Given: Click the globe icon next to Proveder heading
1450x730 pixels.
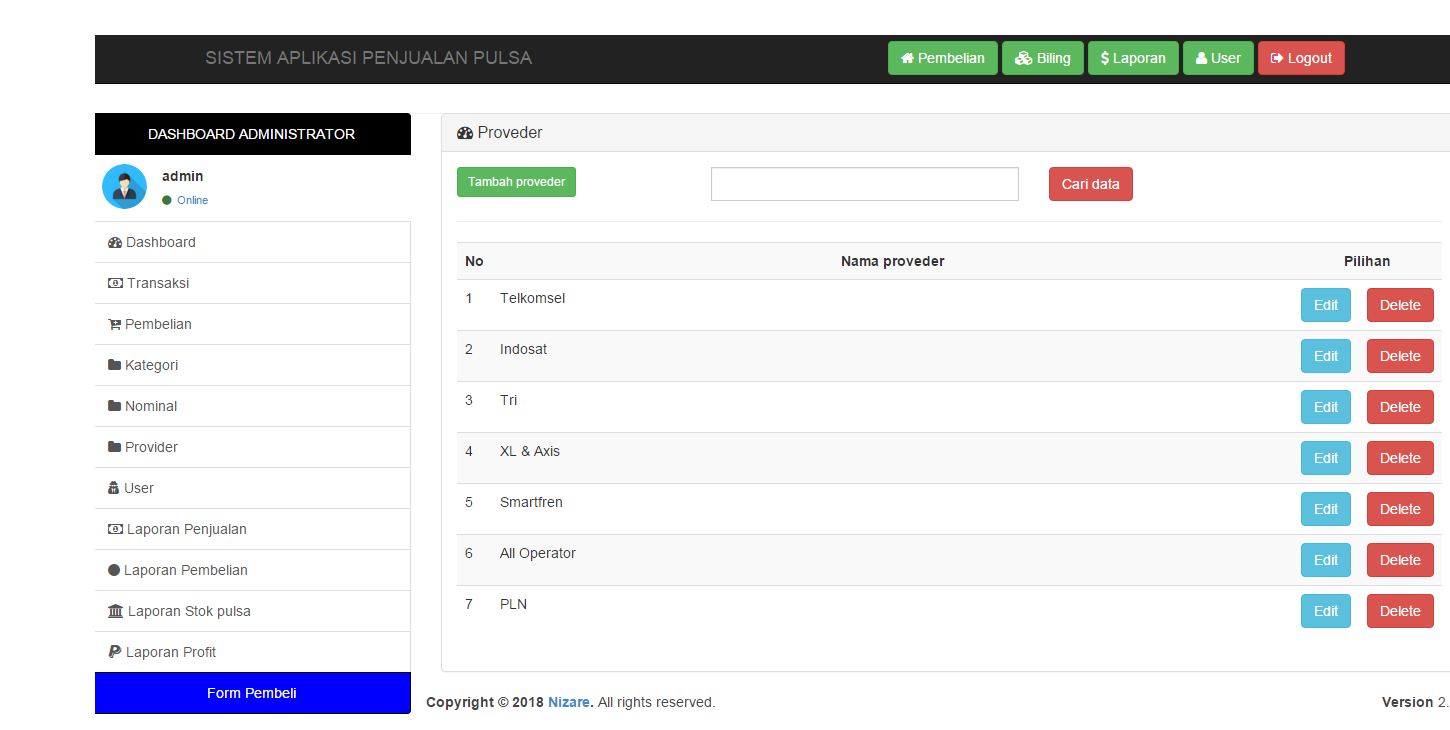Looking at the screenshot, I should 464,132.
